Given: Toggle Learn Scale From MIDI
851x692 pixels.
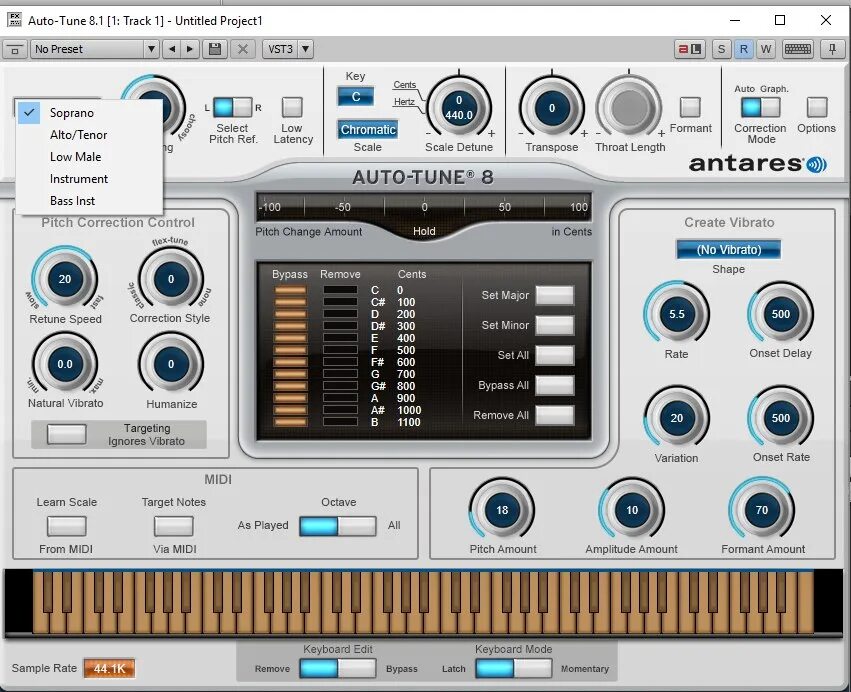Looking at the screenshot, I should [67, 526].
